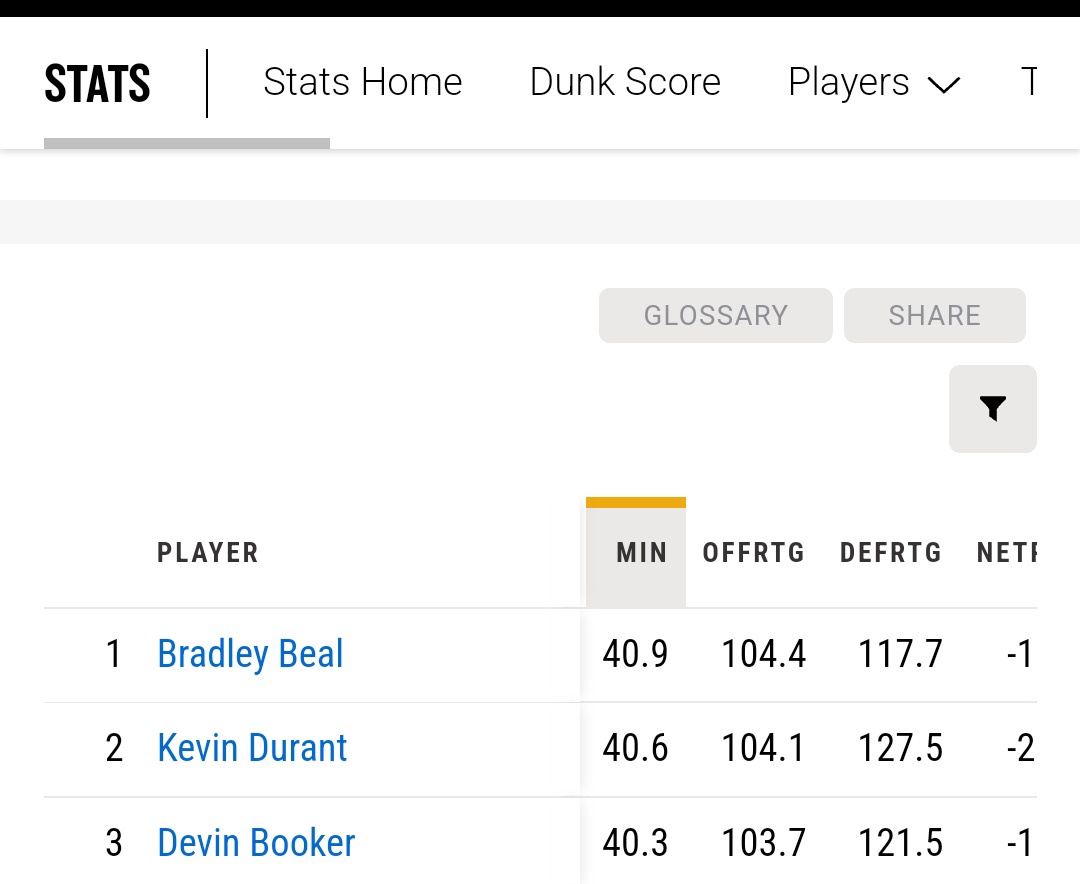Select Kevin Durant's 127.5 DEFRTG value
The image size is (1080, 884).
tap(900, 748)
